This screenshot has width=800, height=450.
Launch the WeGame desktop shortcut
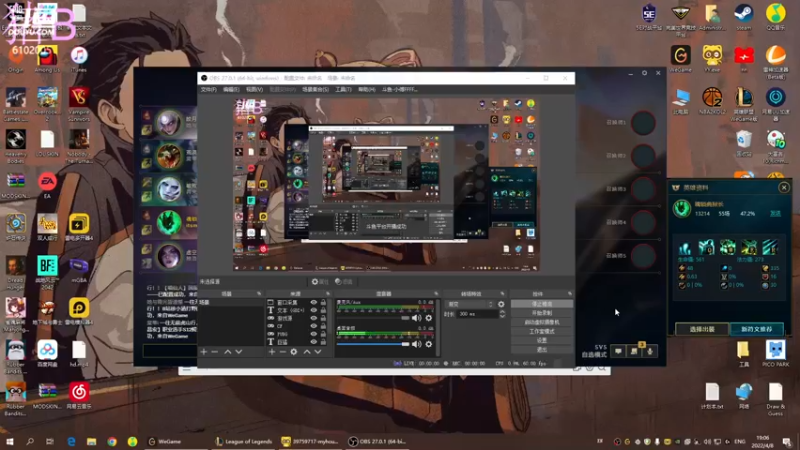tap(681, 59)
